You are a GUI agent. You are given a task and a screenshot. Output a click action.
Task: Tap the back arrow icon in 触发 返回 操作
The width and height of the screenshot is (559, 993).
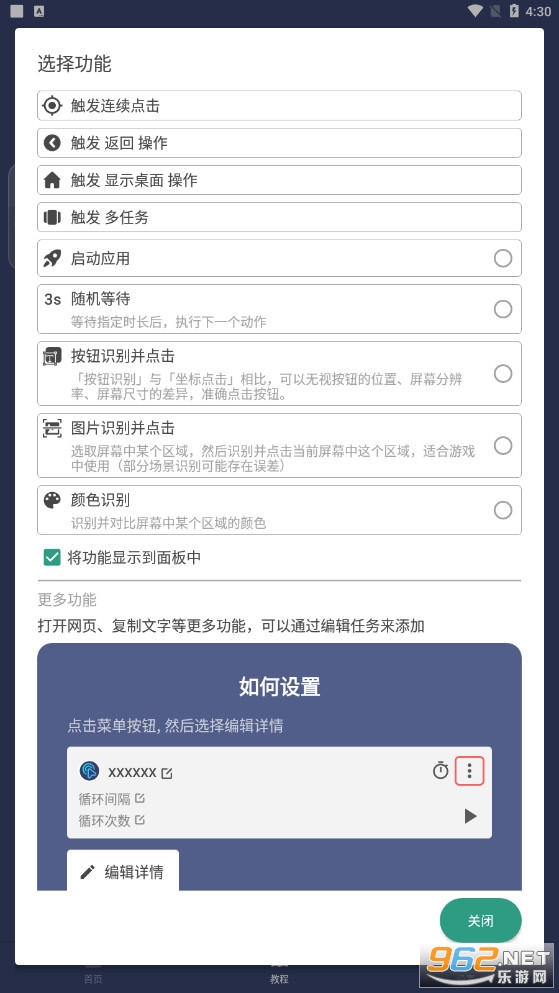[x=52, y=143]
